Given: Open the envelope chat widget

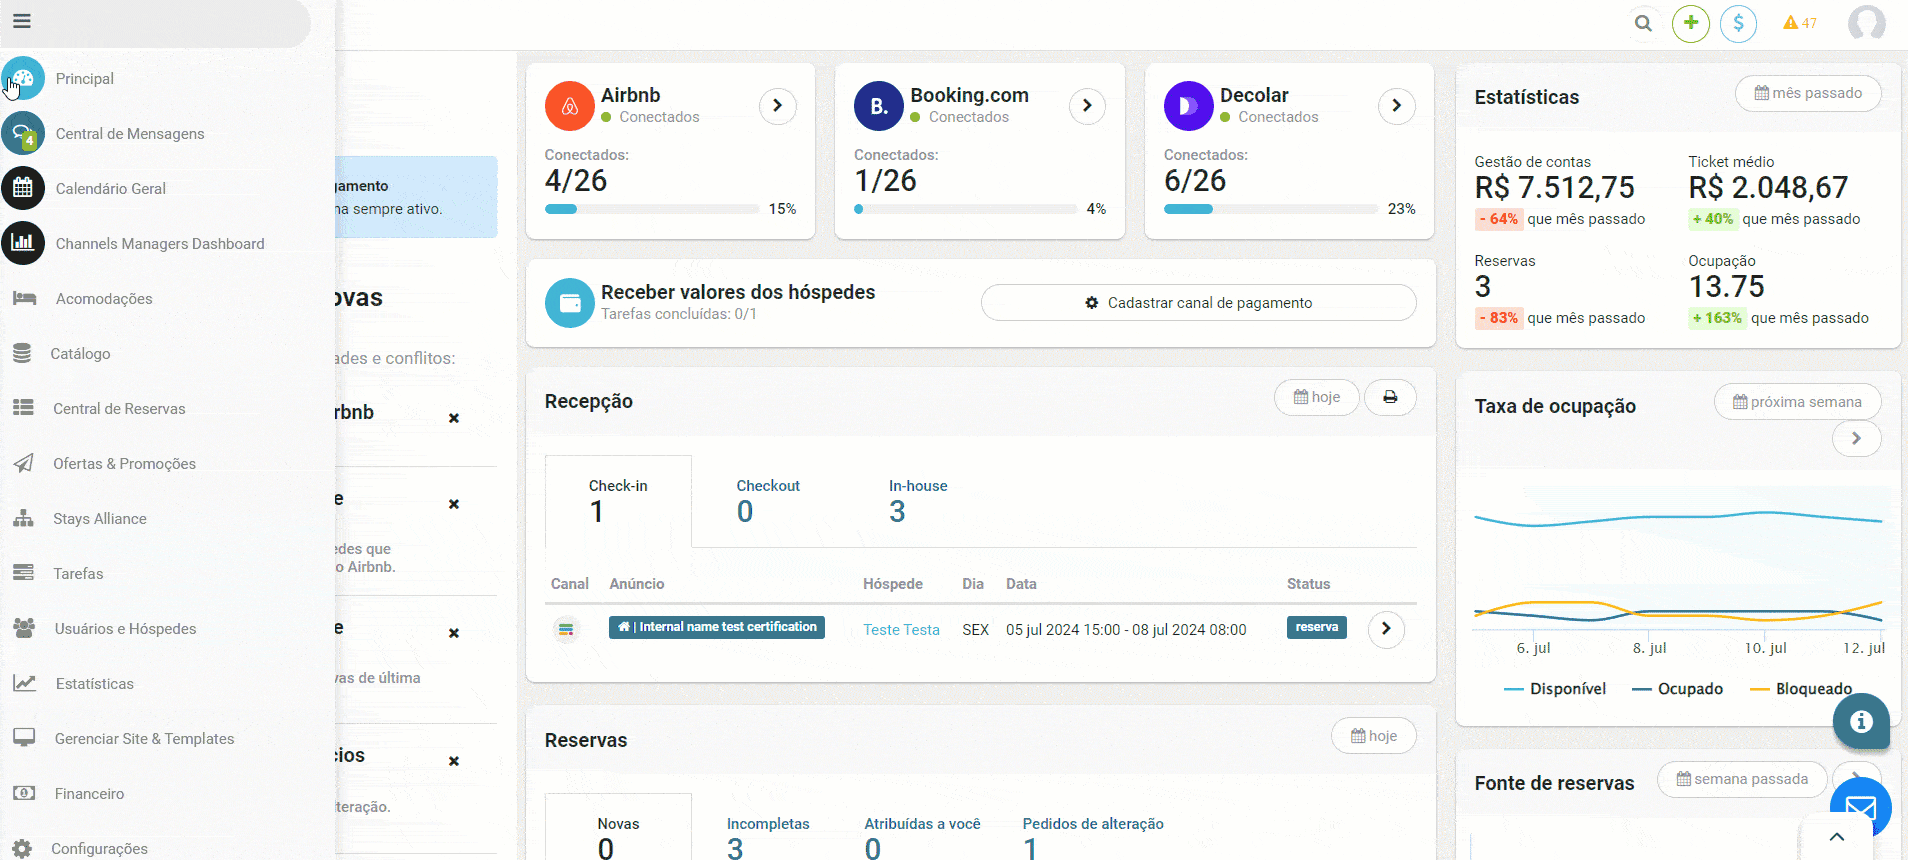Looking at the screenshot, I should 1861,808.
